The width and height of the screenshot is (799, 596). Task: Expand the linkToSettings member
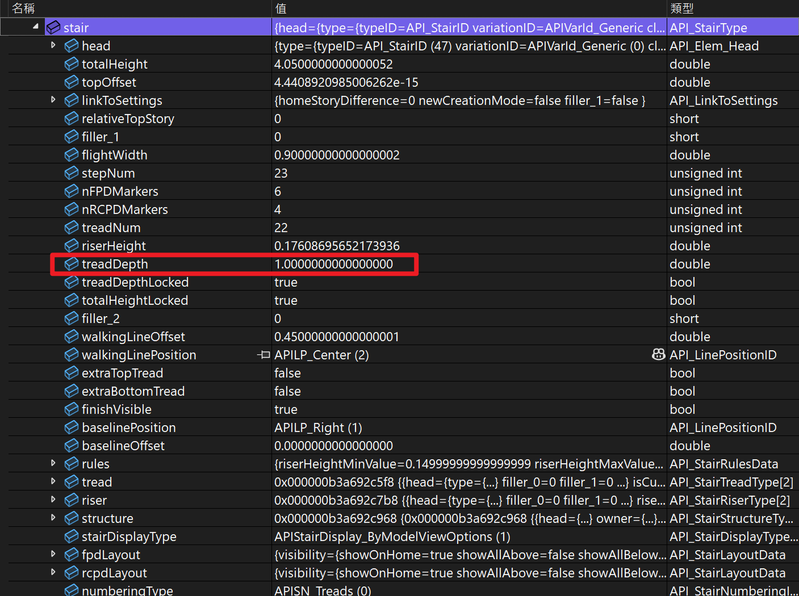tap(53, 100)
